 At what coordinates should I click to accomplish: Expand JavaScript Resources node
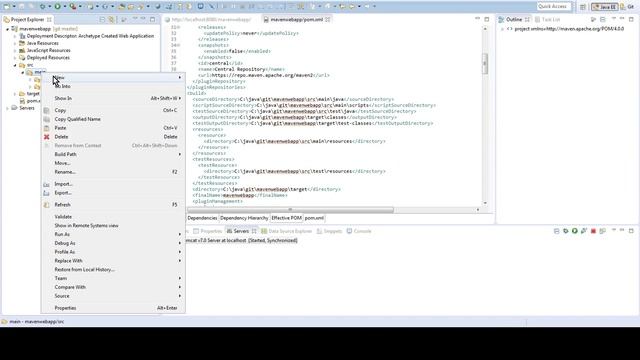click(x=15, y=51)
